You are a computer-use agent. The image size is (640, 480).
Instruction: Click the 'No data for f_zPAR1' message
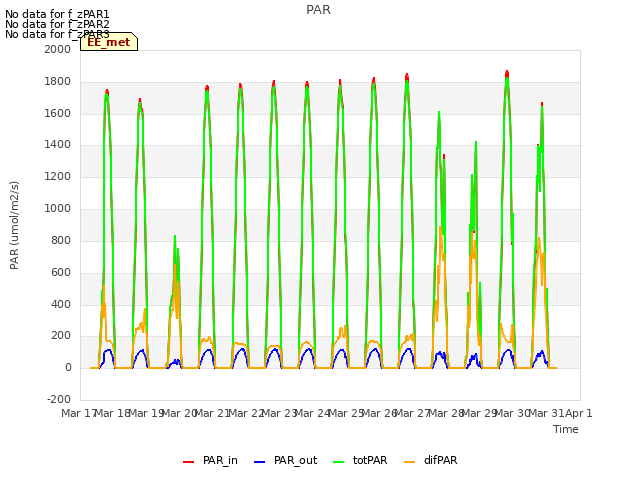(57, 15)
